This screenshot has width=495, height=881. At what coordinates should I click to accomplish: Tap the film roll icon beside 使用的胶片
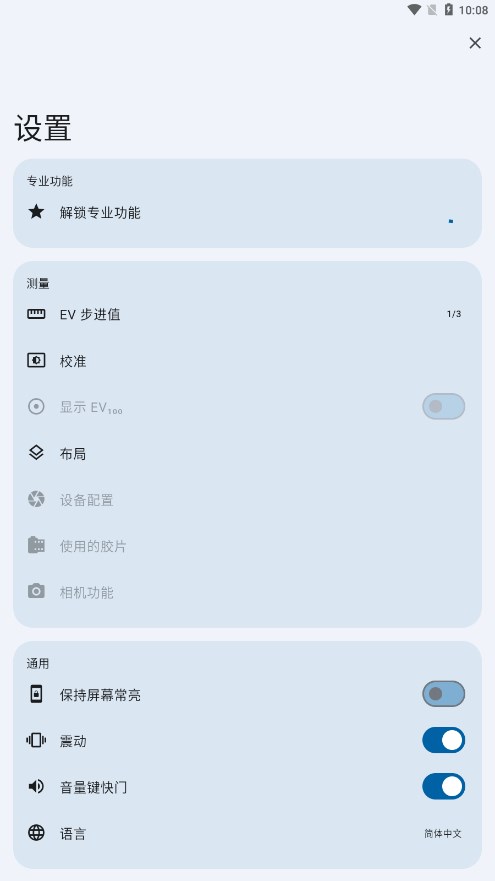36,545
